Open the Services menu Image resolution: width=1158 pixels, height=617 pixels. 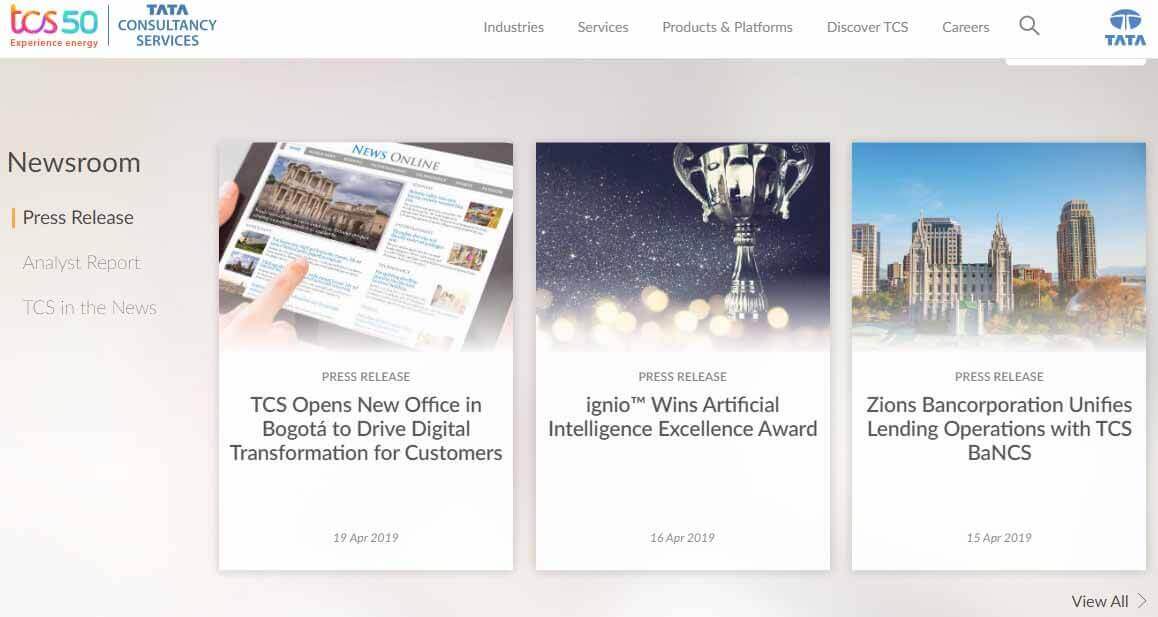click(603, 27)
